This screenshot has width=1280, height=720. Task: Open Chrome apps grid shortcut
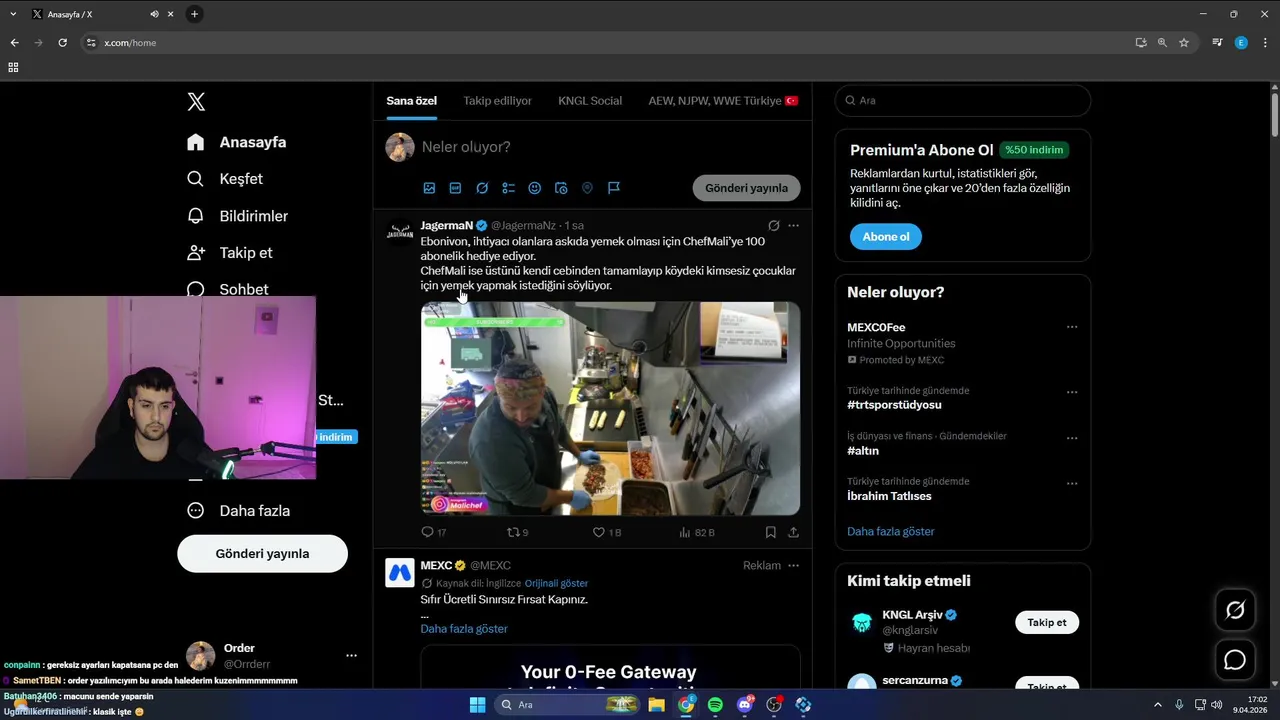[13, 67]
